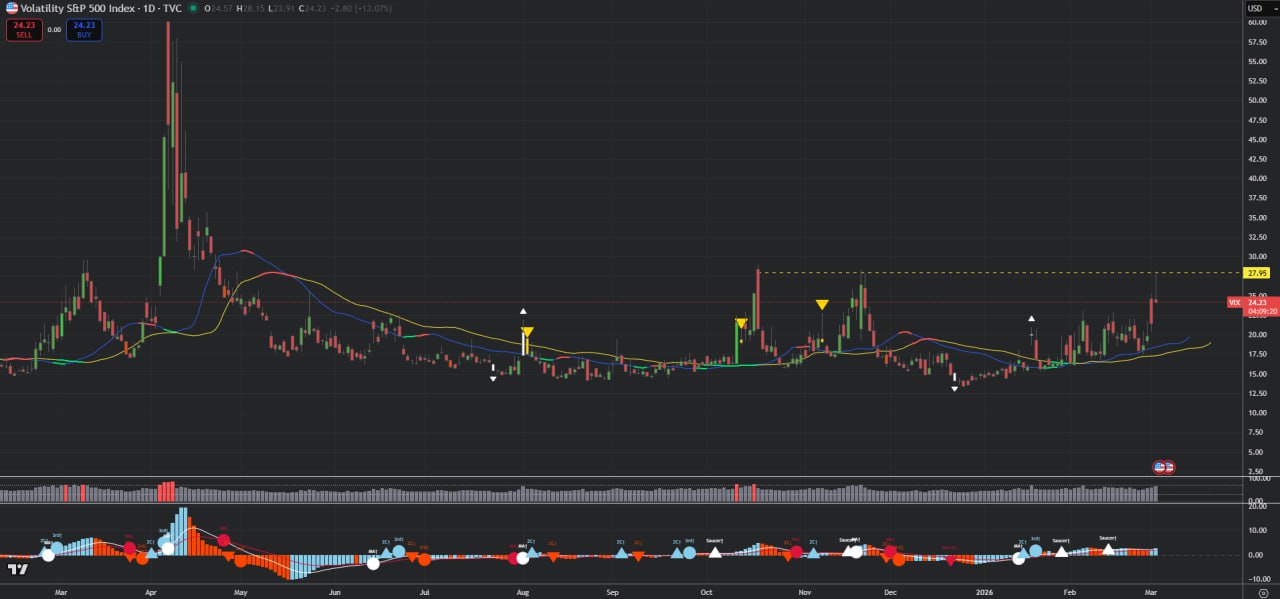This screenshot has width=1280, height=599.
Task: Click the white up-triangle marker in January
Action: coord(1032,318)
